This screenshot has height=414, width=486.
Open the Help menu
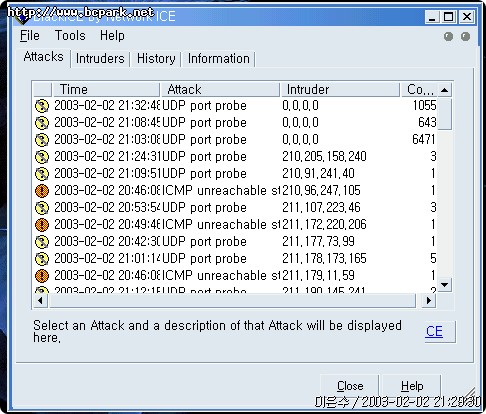coord(112,36)
